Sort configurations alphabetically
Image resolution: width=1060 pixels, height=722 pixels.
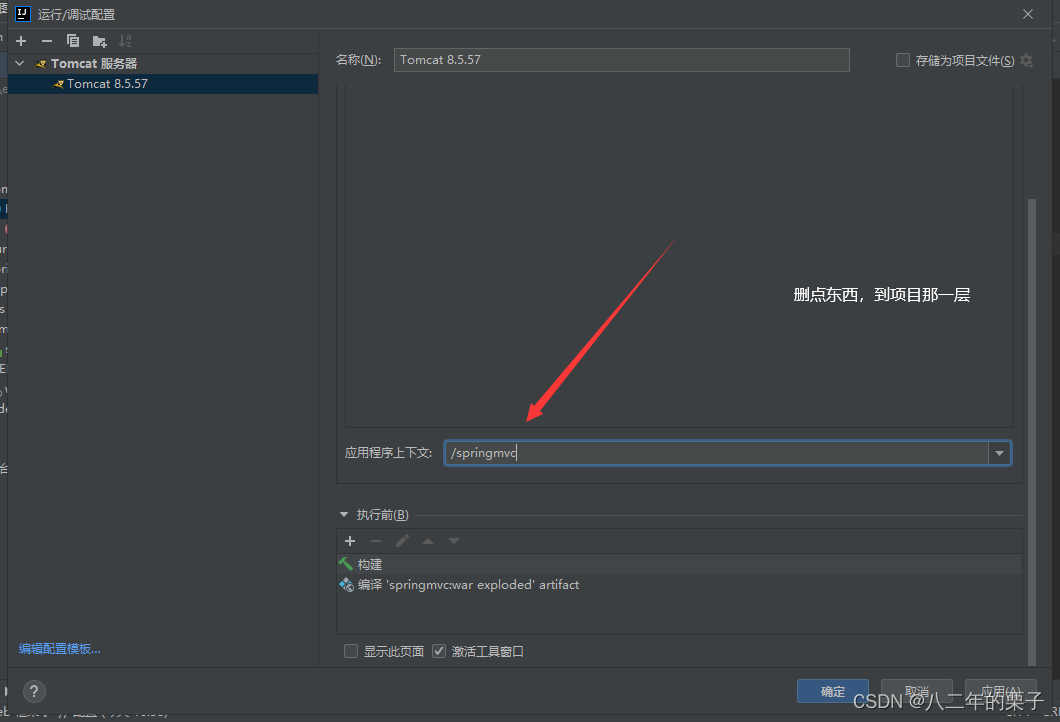tap(125, 41)
